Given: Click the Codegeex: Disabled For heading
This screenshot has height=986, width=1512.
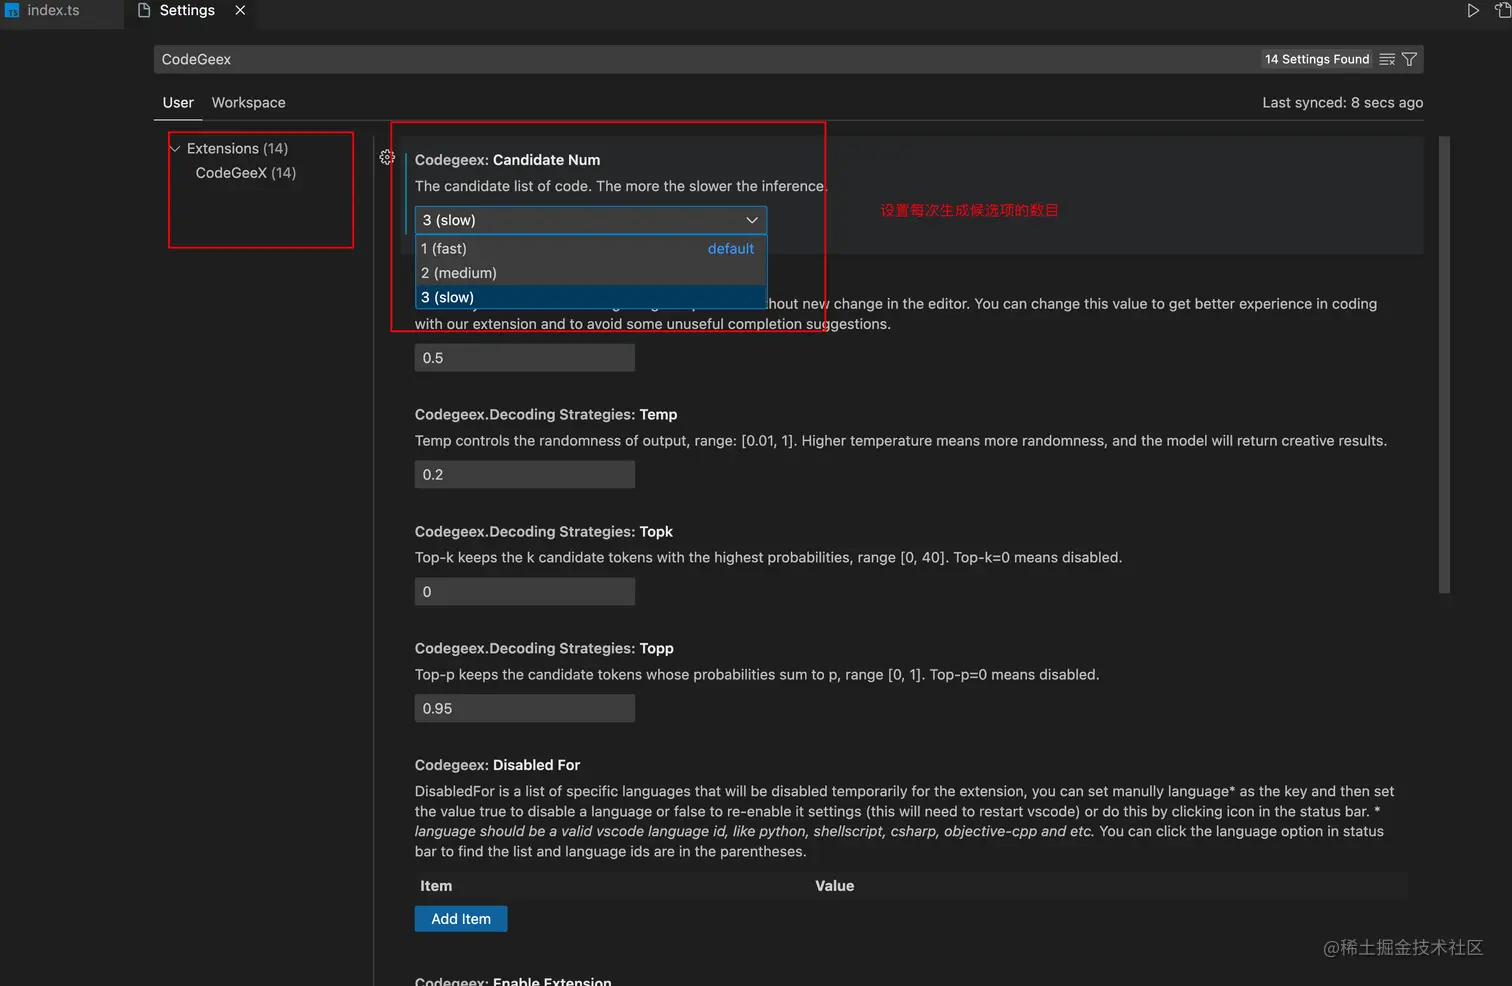Looking at the screenshot, I should click(497, 766).
